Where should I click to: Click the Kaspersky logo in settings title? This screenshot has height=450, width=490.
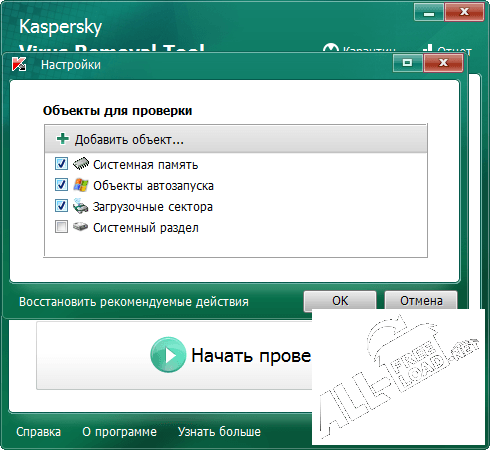coord(19,64)
